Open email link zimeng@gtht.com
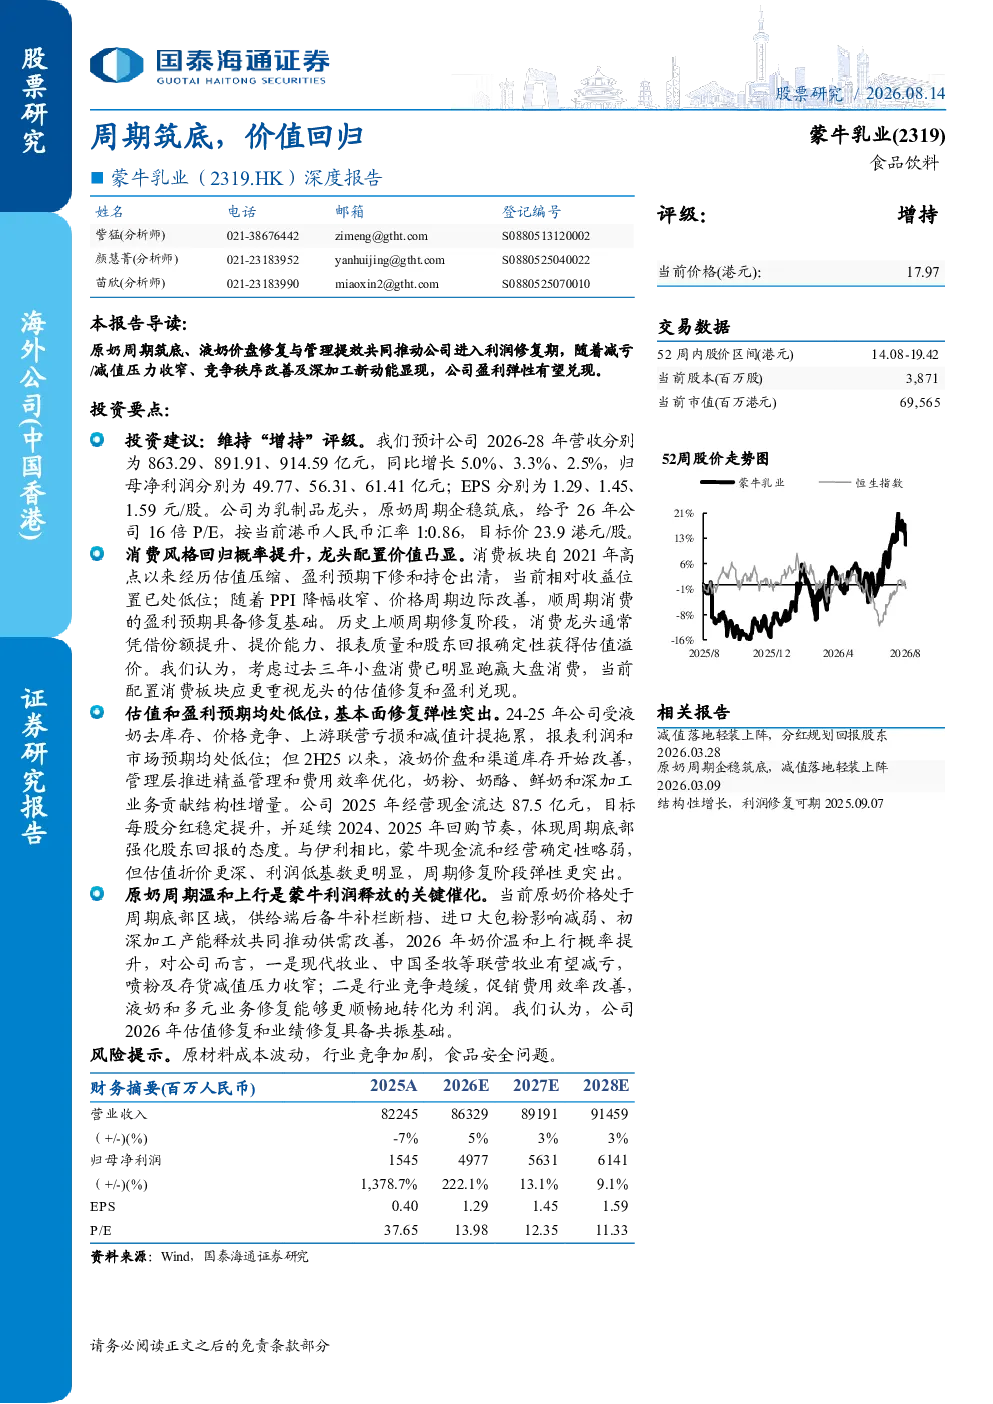993x1404 pixels. (x=381, y=237)
